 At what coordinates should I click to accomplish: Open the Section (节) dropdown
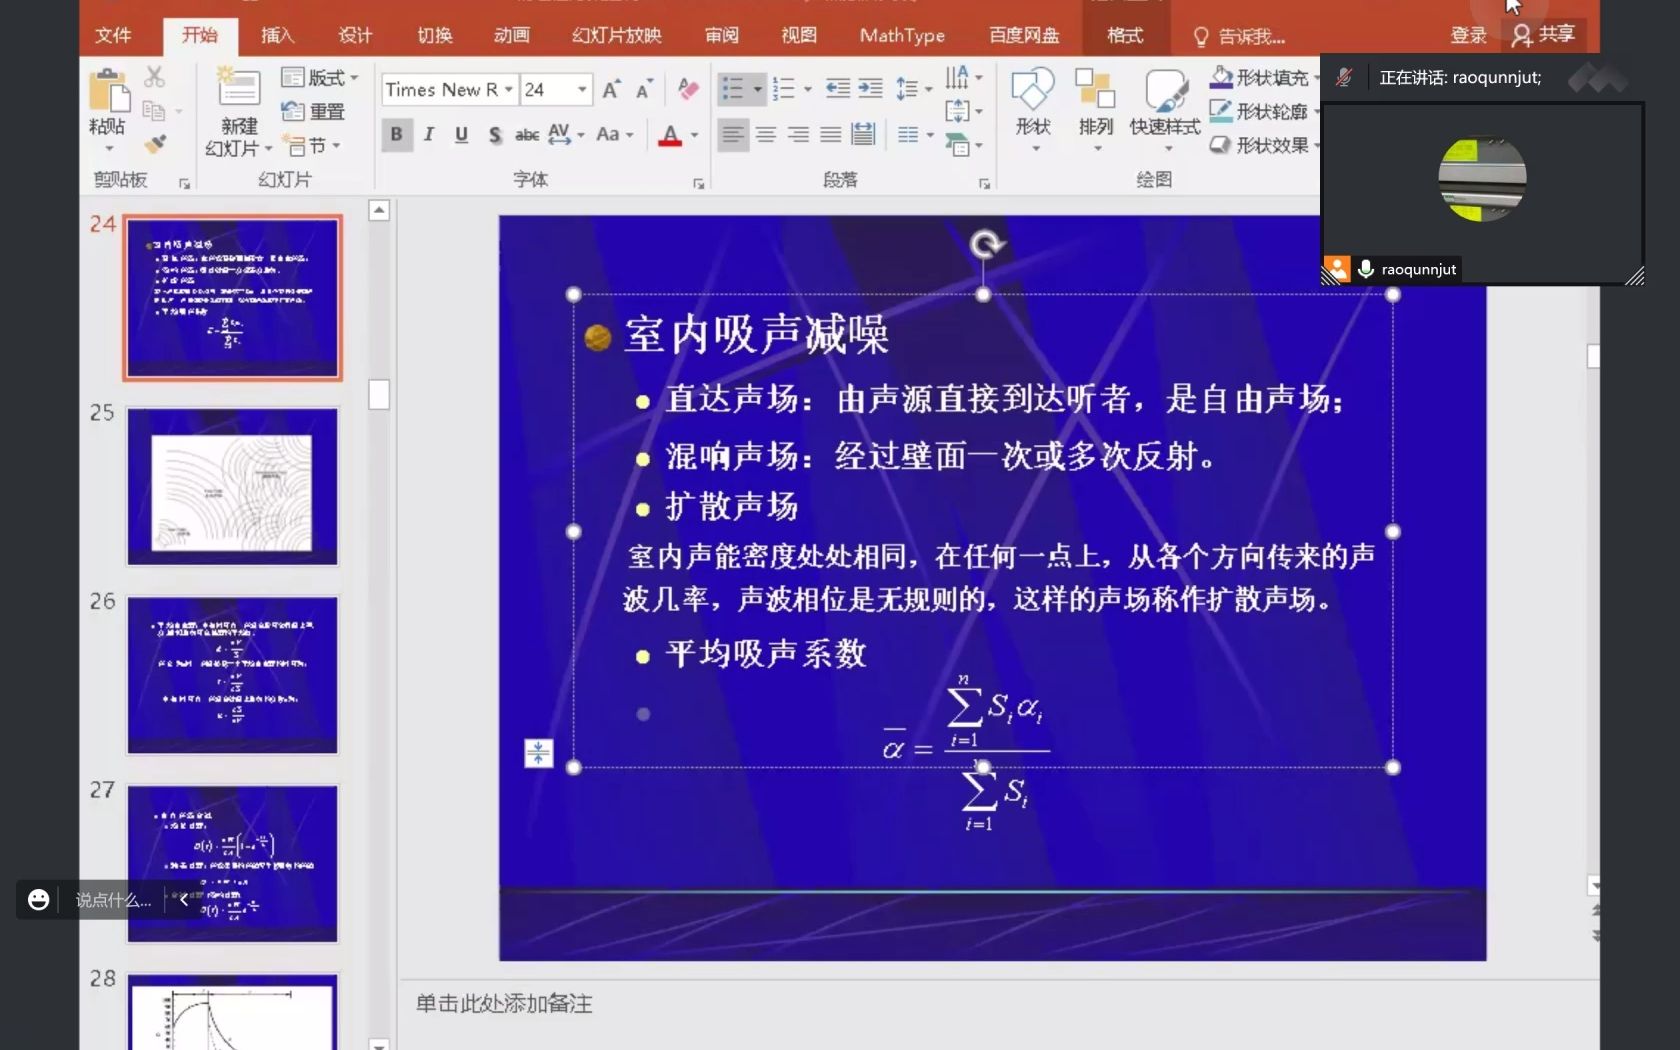312,145
